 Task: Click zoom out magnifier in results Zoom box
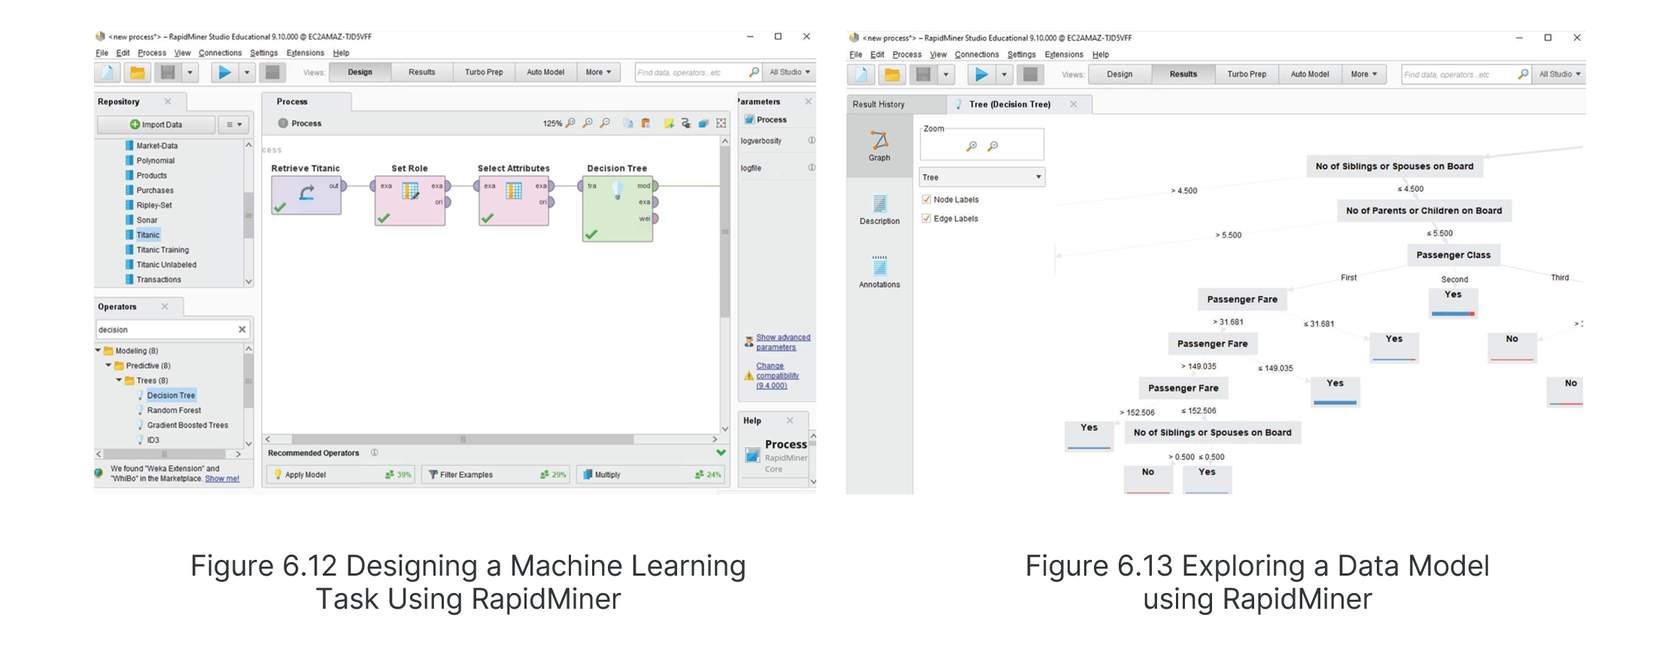(x=992, y=146)
